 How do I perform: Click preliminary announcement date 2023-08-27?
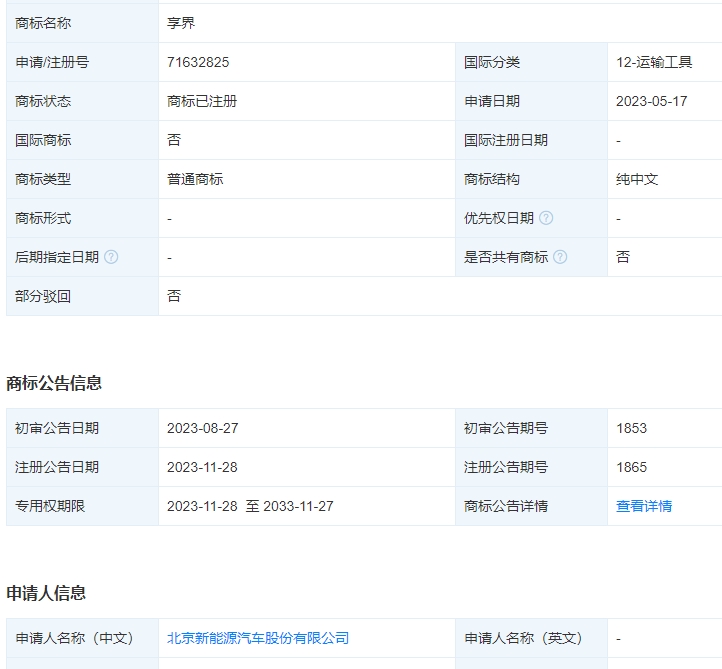tap(203, 428)
